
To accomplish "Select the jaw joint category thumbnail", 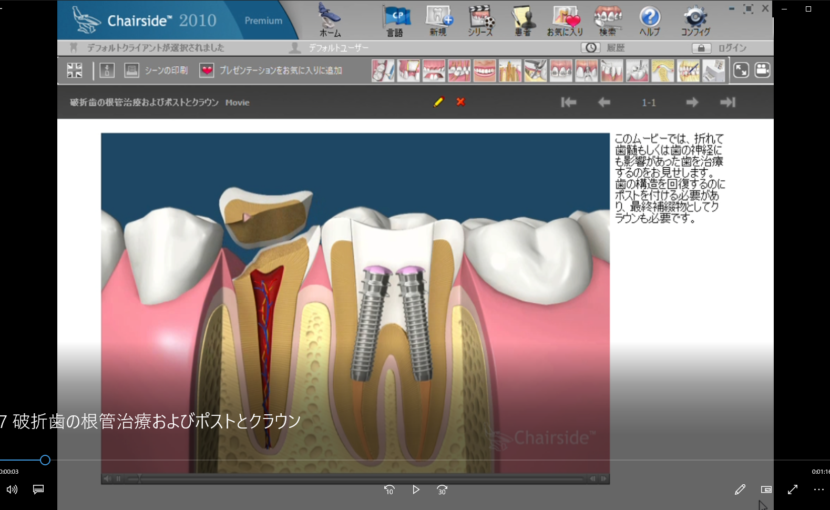I will tap(662, 70).
